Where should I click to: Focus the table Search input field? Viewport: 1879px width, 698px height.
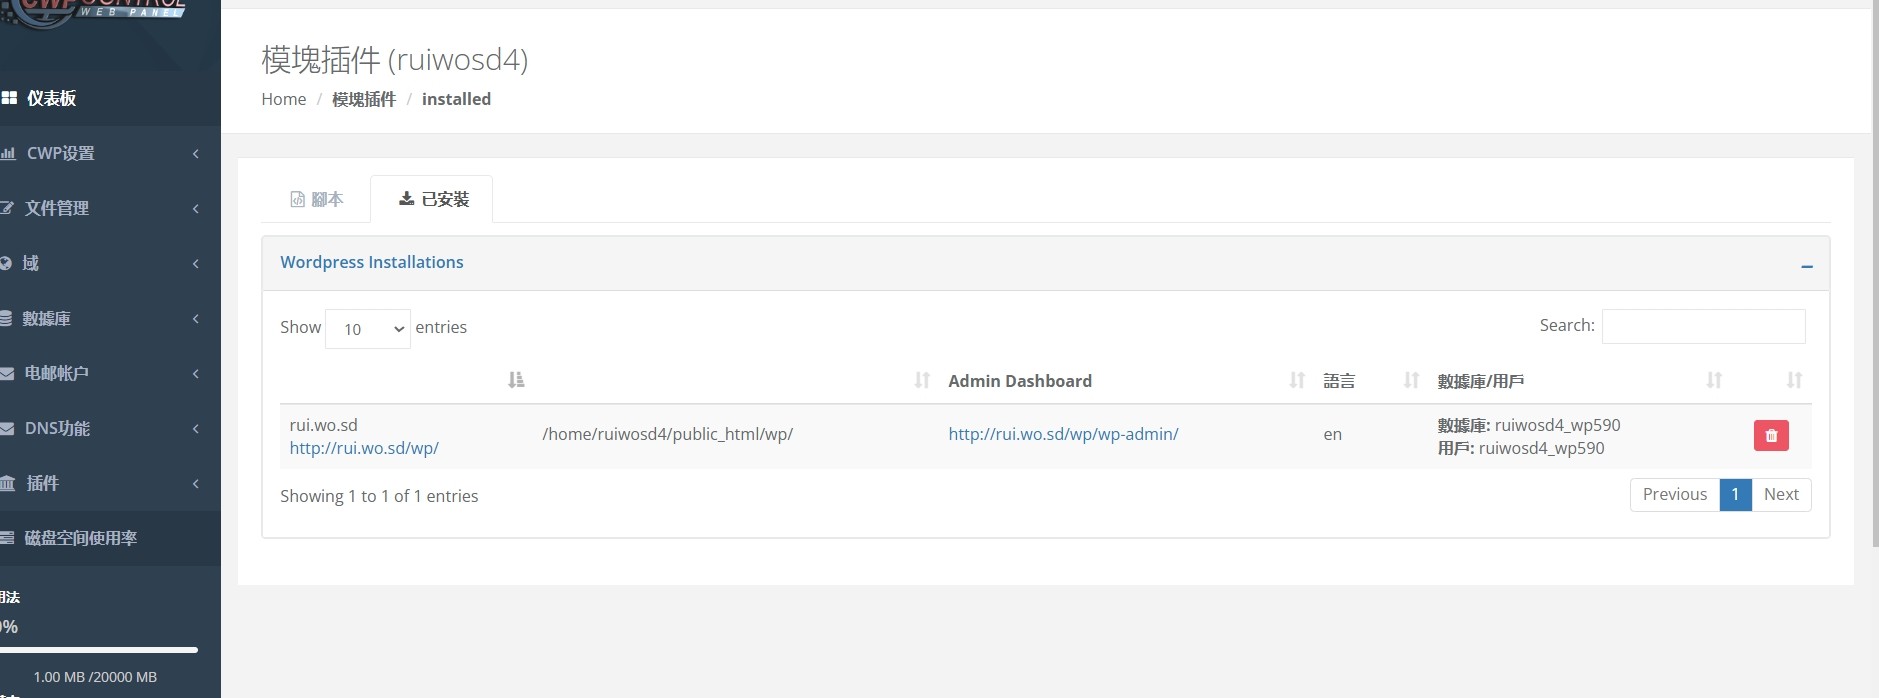click(1703, 326)
